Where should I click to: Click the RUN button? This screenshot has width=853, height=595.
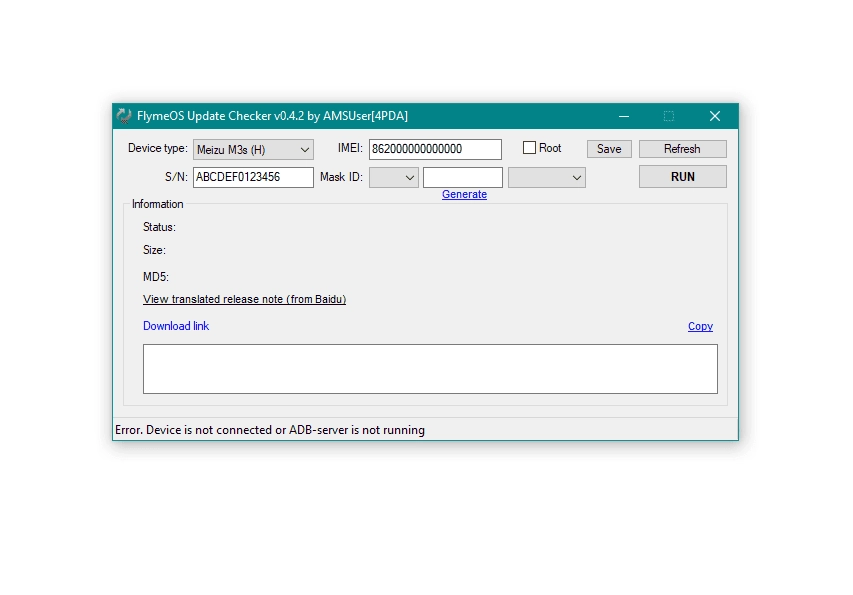pyautogui.click(x=682, y=177)
